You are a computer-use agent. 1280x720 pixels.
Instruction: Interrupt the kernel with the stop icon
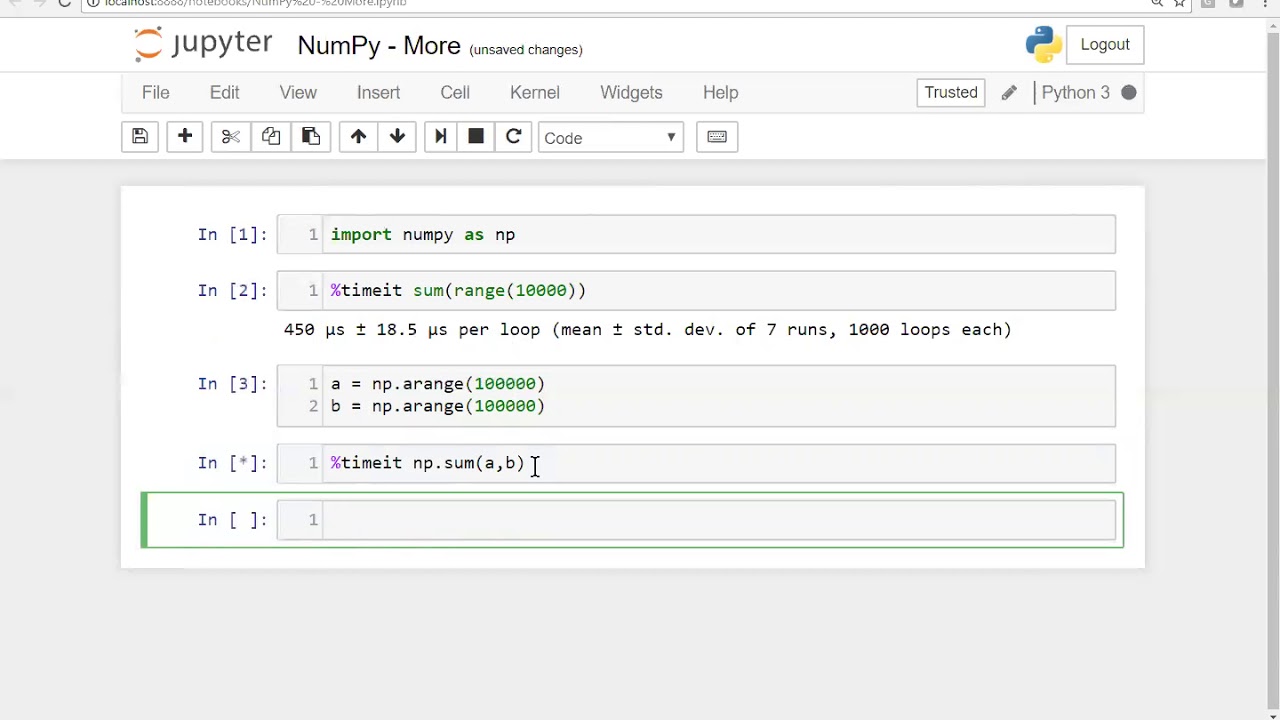(476, 137)
